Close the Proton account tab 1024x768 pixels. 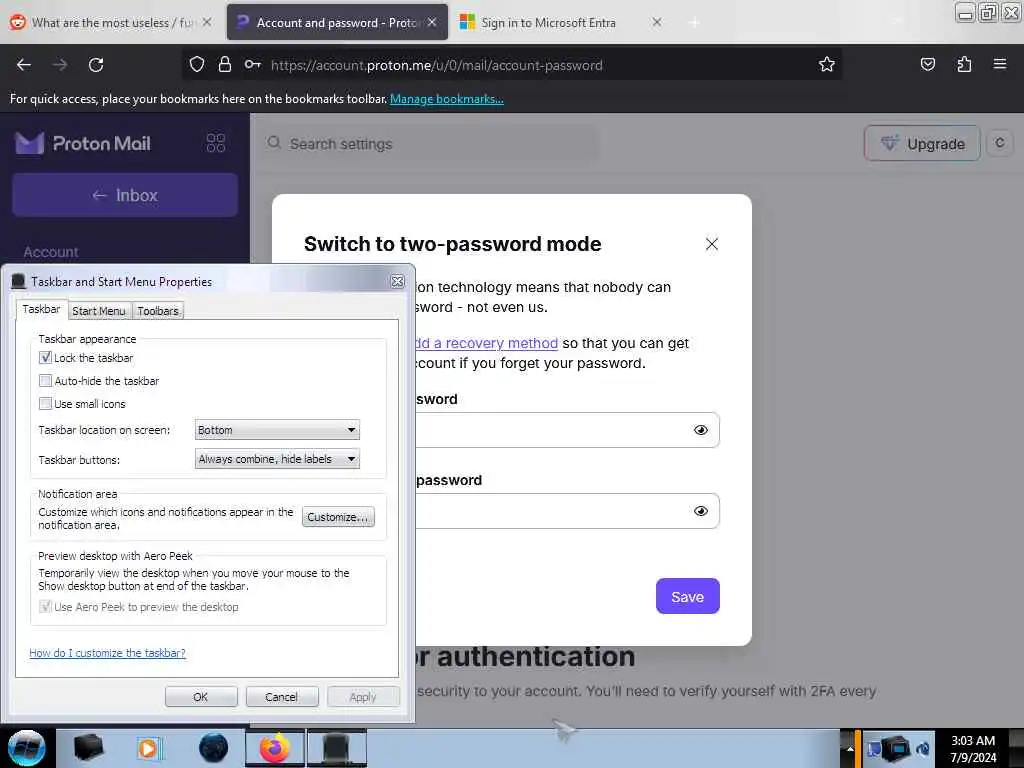click(x=432, y=22)
